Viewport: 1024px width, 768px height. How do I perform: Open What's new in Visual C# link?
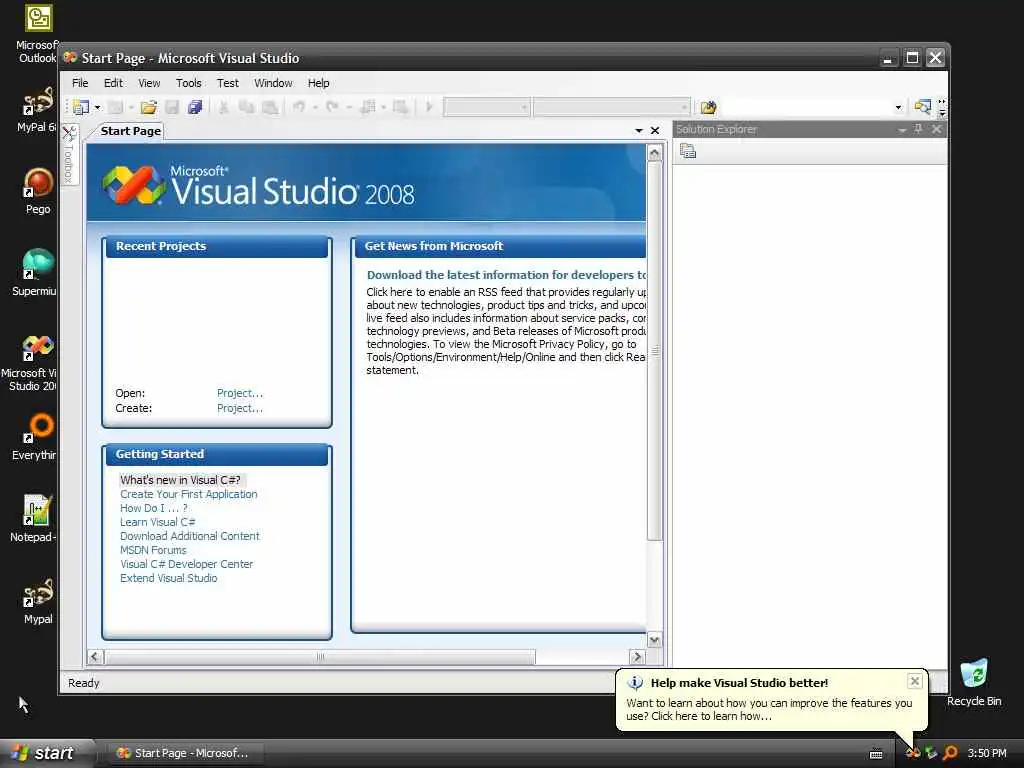(180, 480)
